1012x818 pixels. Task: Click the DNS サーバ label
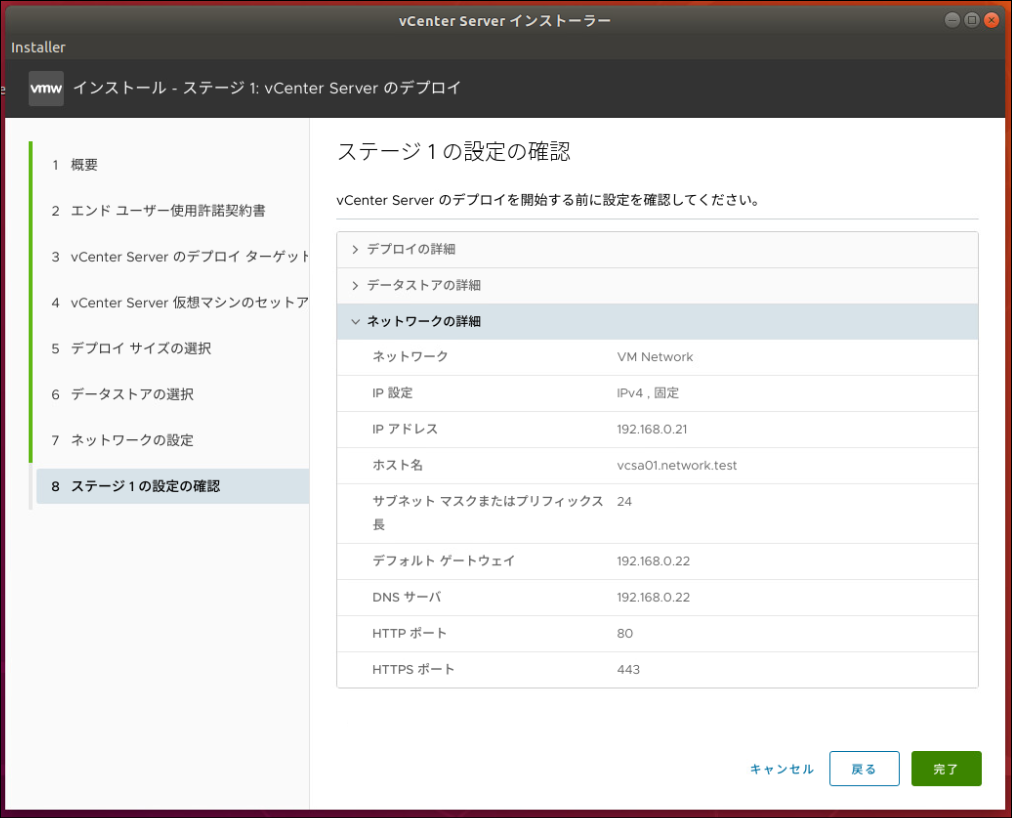pos(407,597)
